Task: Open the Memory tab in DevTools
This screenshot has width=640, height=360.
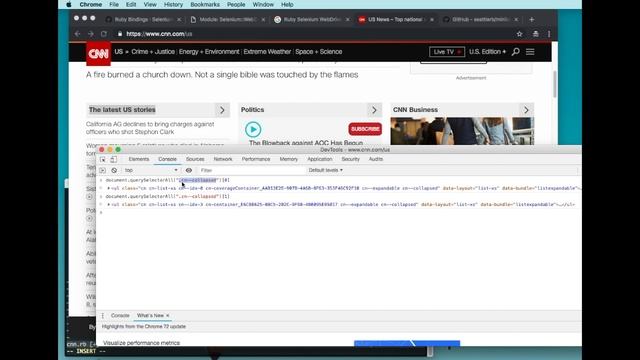Action: point(289,159)
